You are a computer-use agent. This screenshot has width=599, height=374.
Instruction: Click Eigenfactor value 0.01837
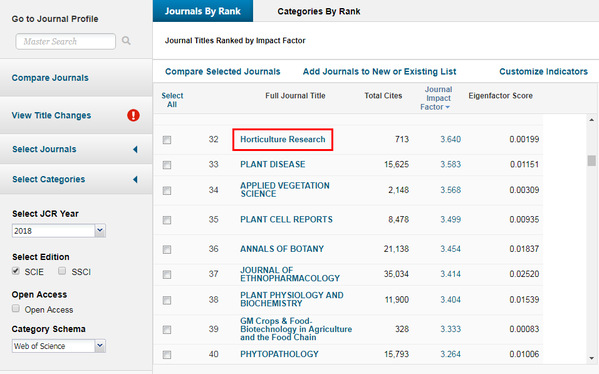pos(524,249)
